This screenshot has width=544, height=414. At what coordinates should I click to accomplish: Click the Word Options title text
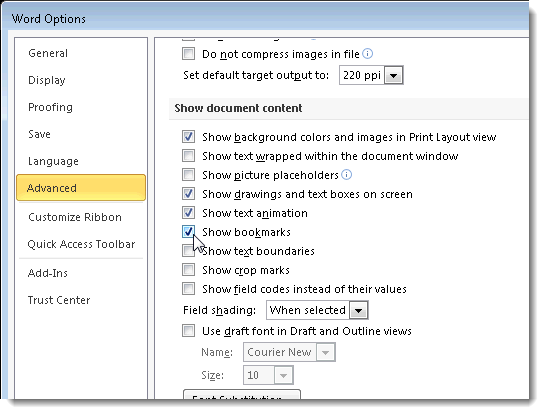pyautogui.click(x=49, y=19)
